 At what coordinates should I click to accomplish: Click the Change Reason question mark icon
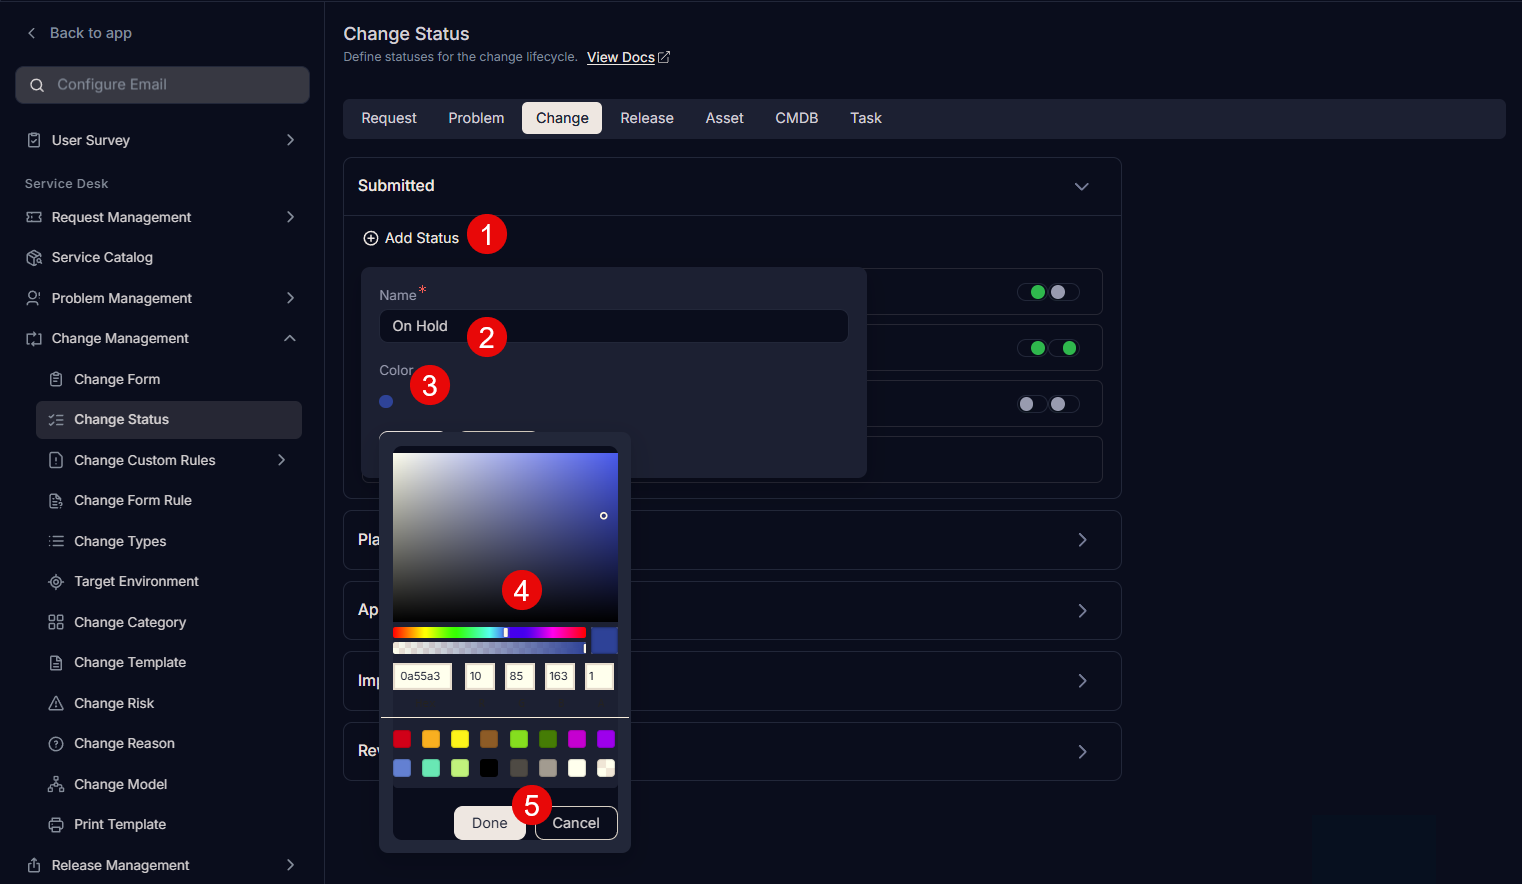(56, 744)
